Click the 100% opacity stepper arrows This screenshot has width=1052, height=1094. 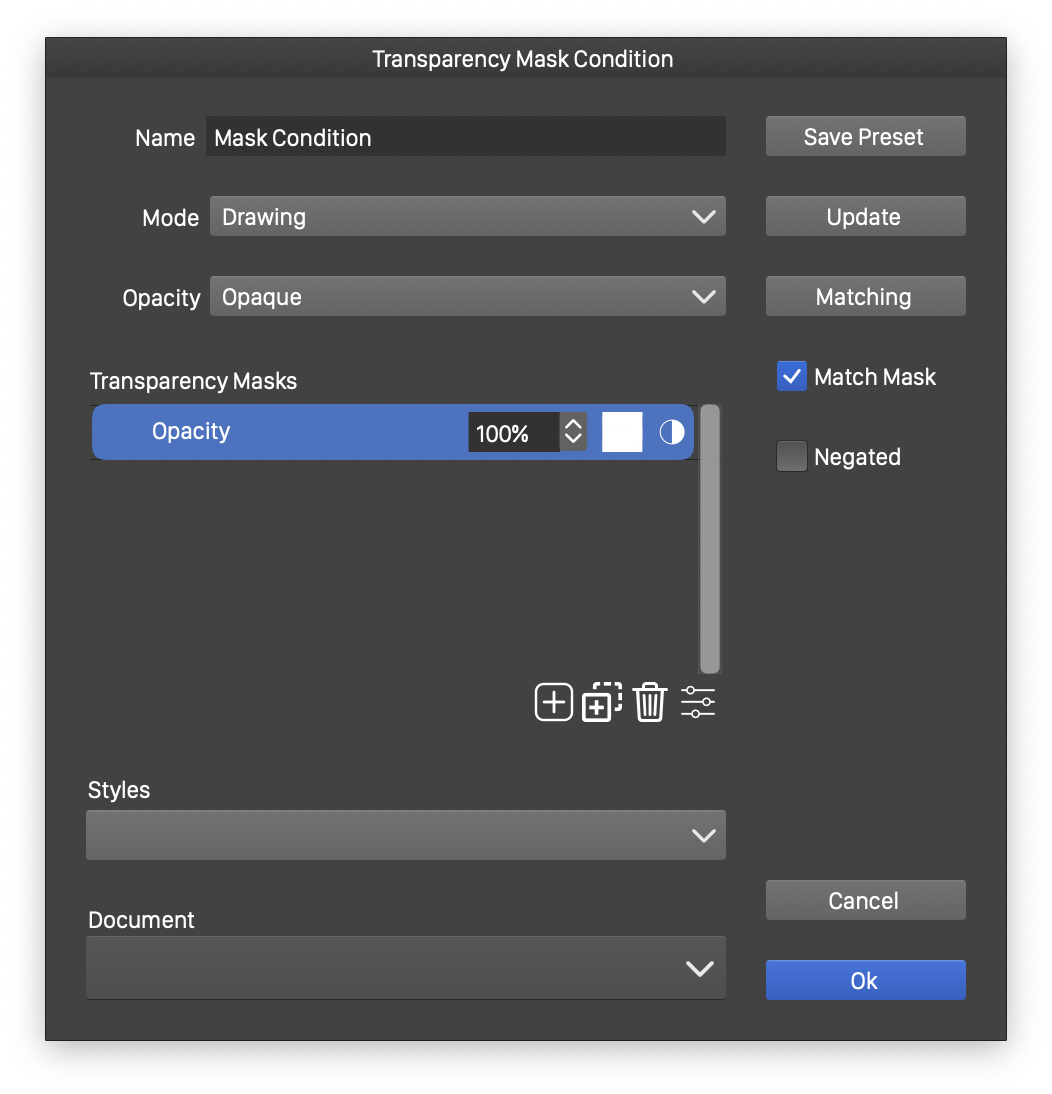(x=573, y=432)
